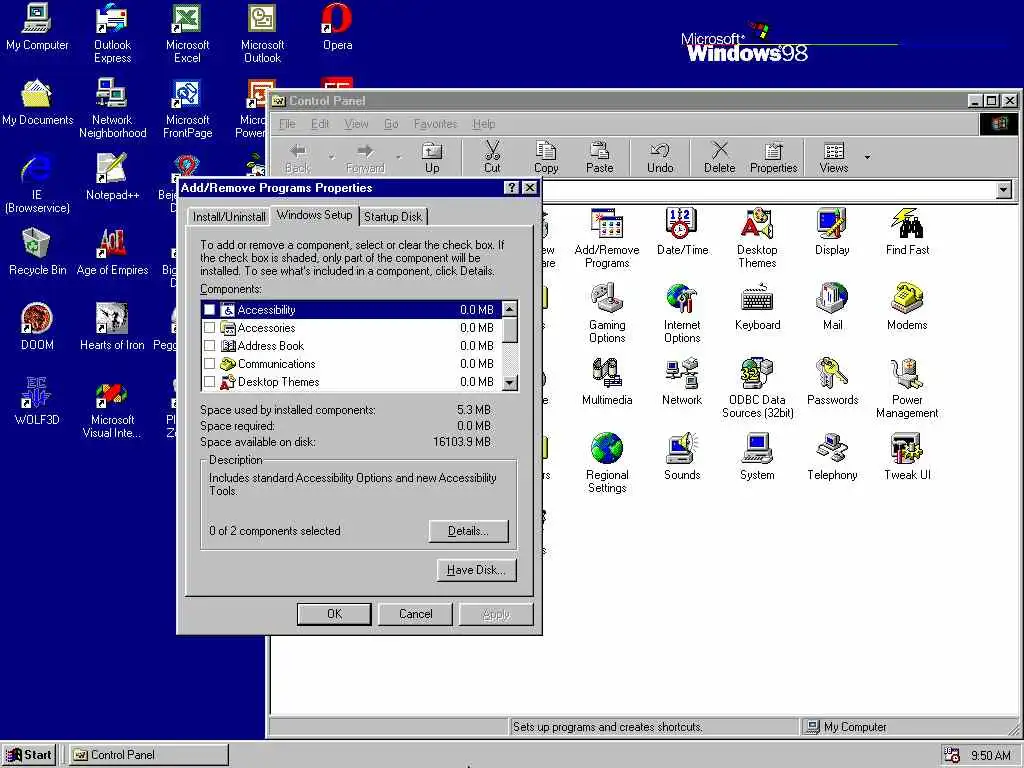Open the Display settings icon
Viewport: 1024px width, 768px height.
pos(832,231)
